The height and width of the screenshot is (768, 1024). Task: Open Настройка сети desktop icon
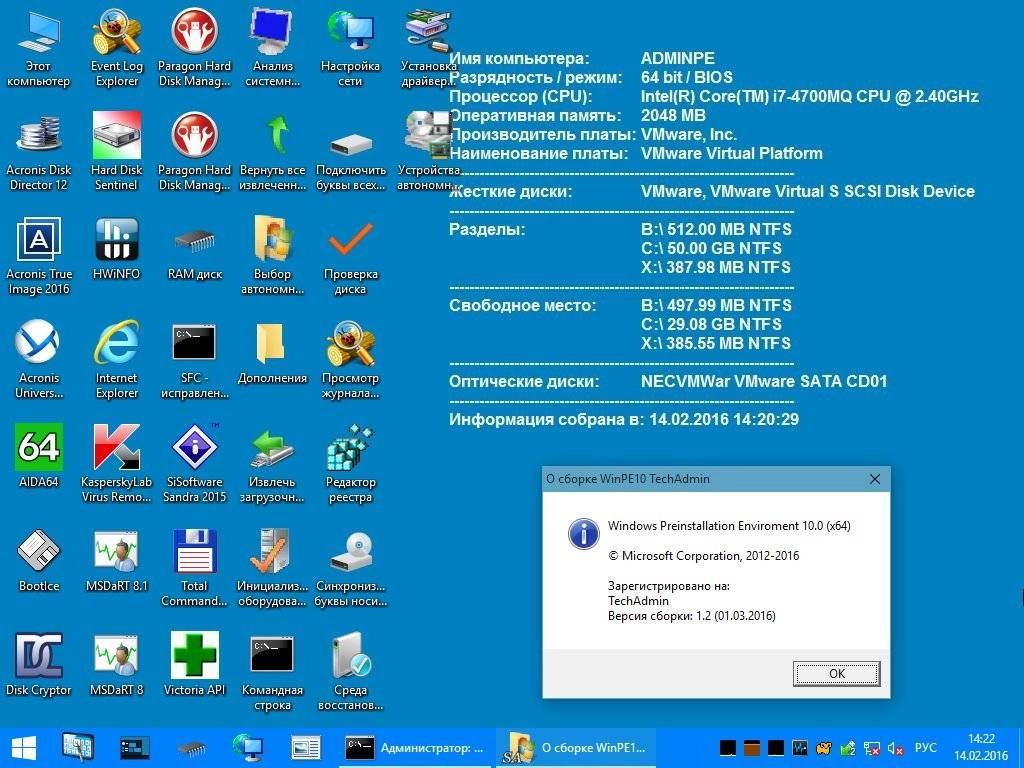351,48
